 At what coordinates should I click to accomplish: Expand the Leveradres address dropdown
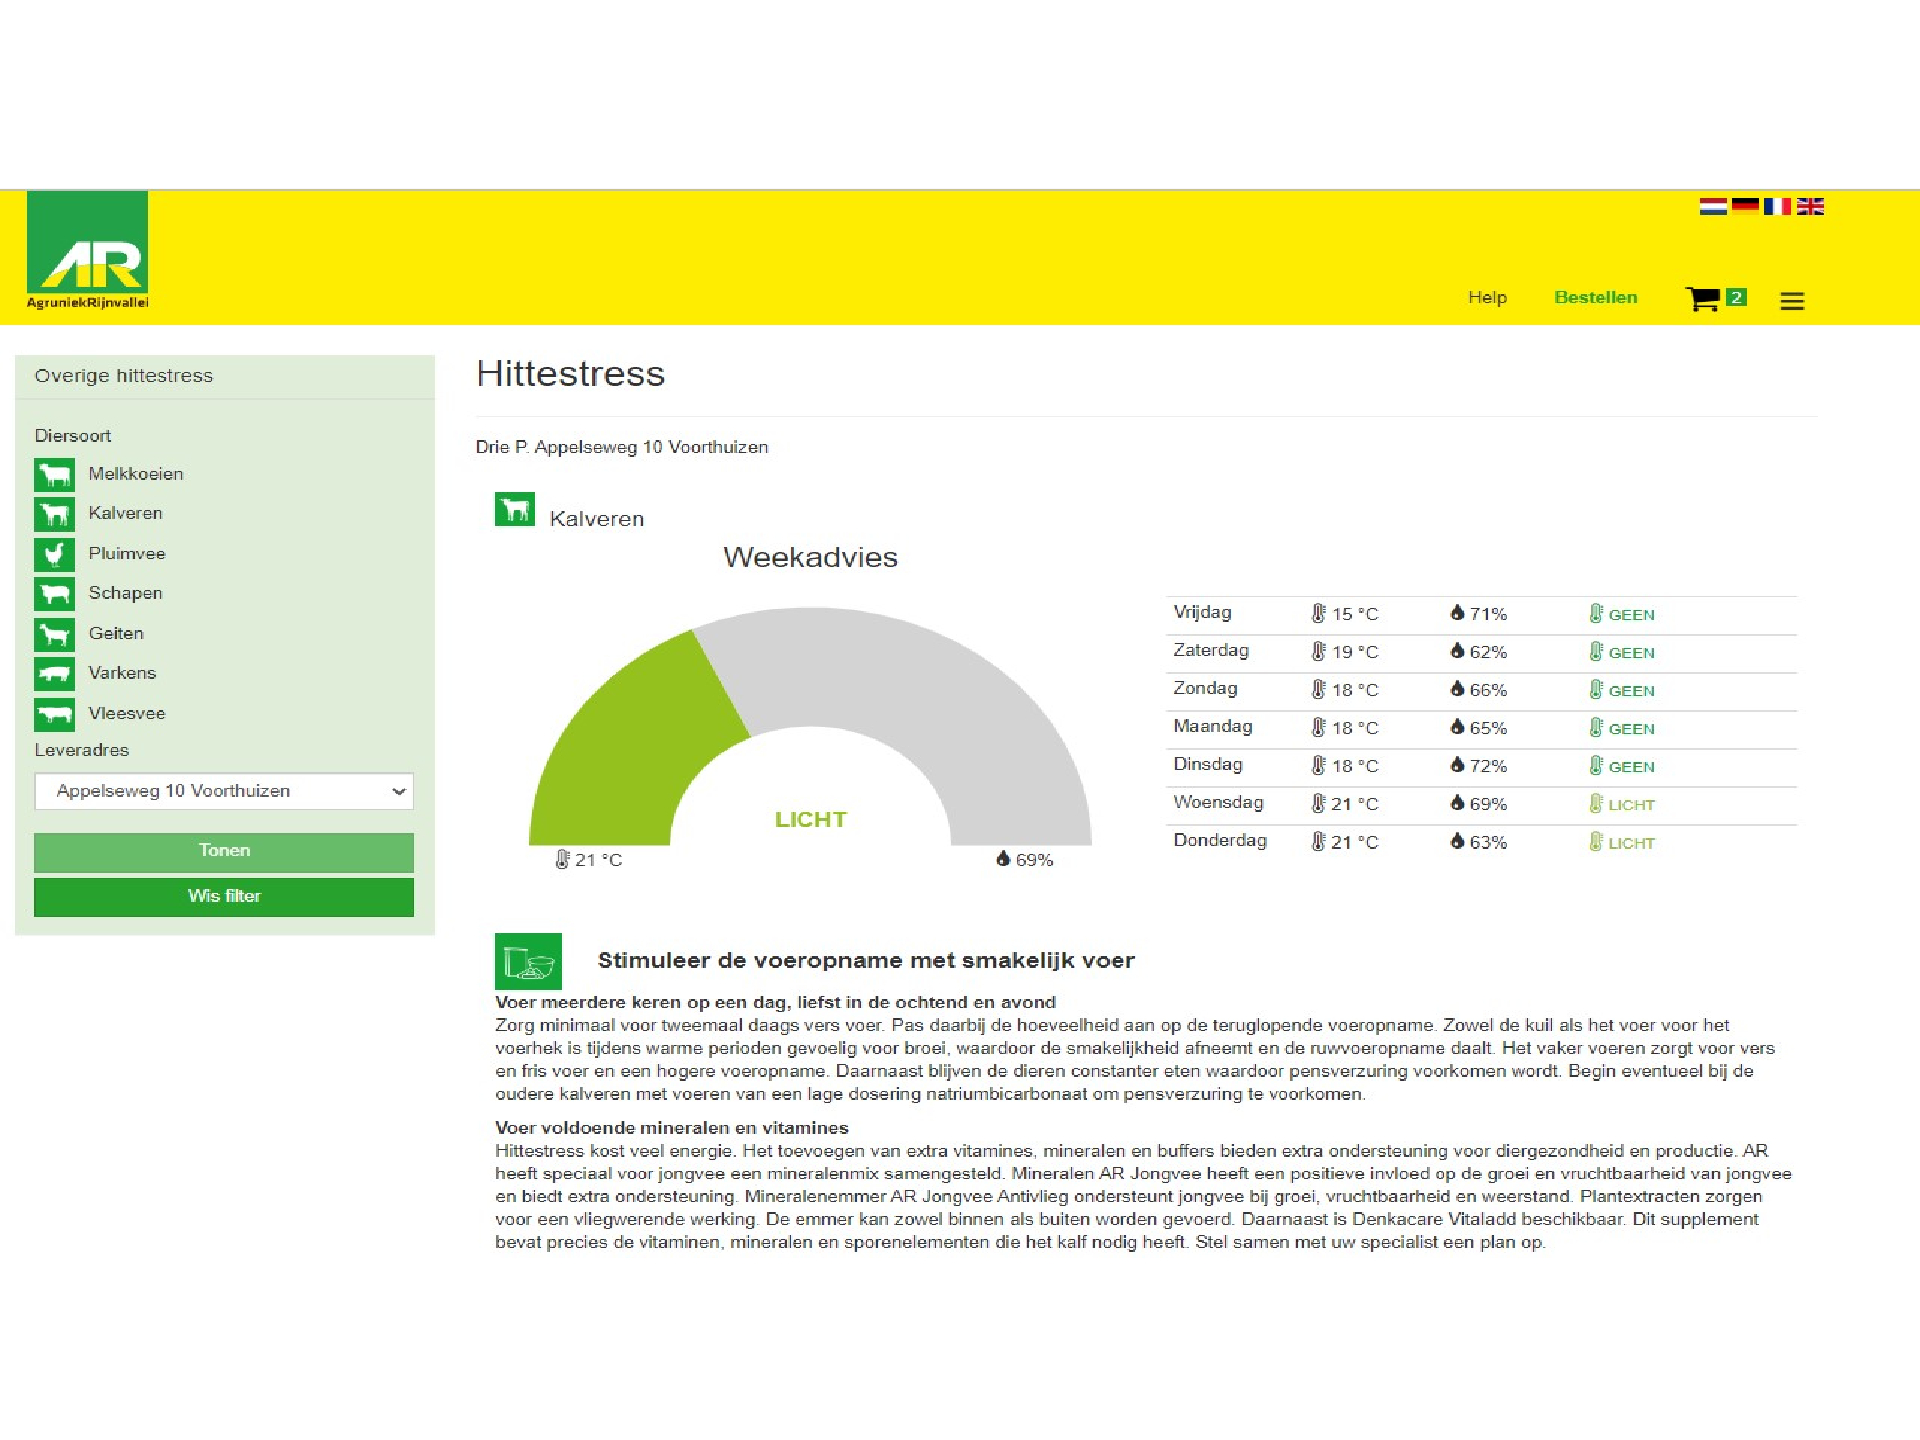click(x=224, y=791)
